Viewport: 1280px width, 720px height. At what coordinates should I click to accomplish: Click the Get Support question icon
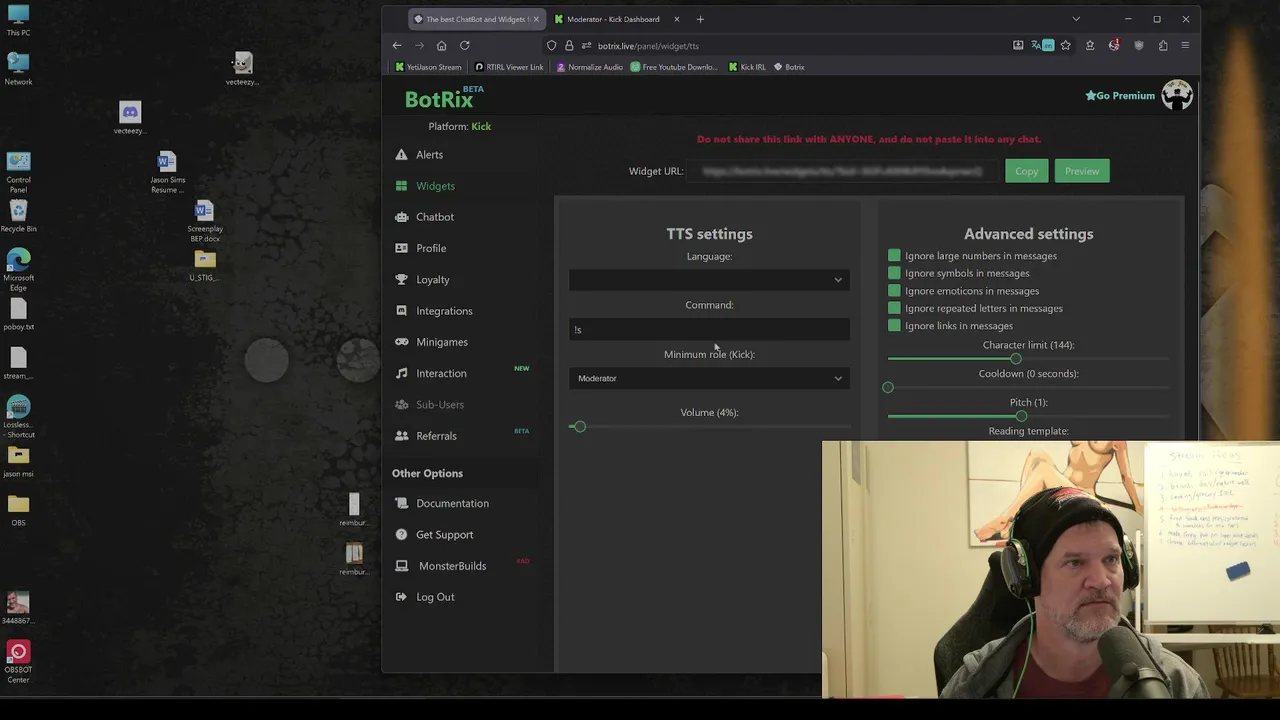pyautogui.click(x=401, y=534)
